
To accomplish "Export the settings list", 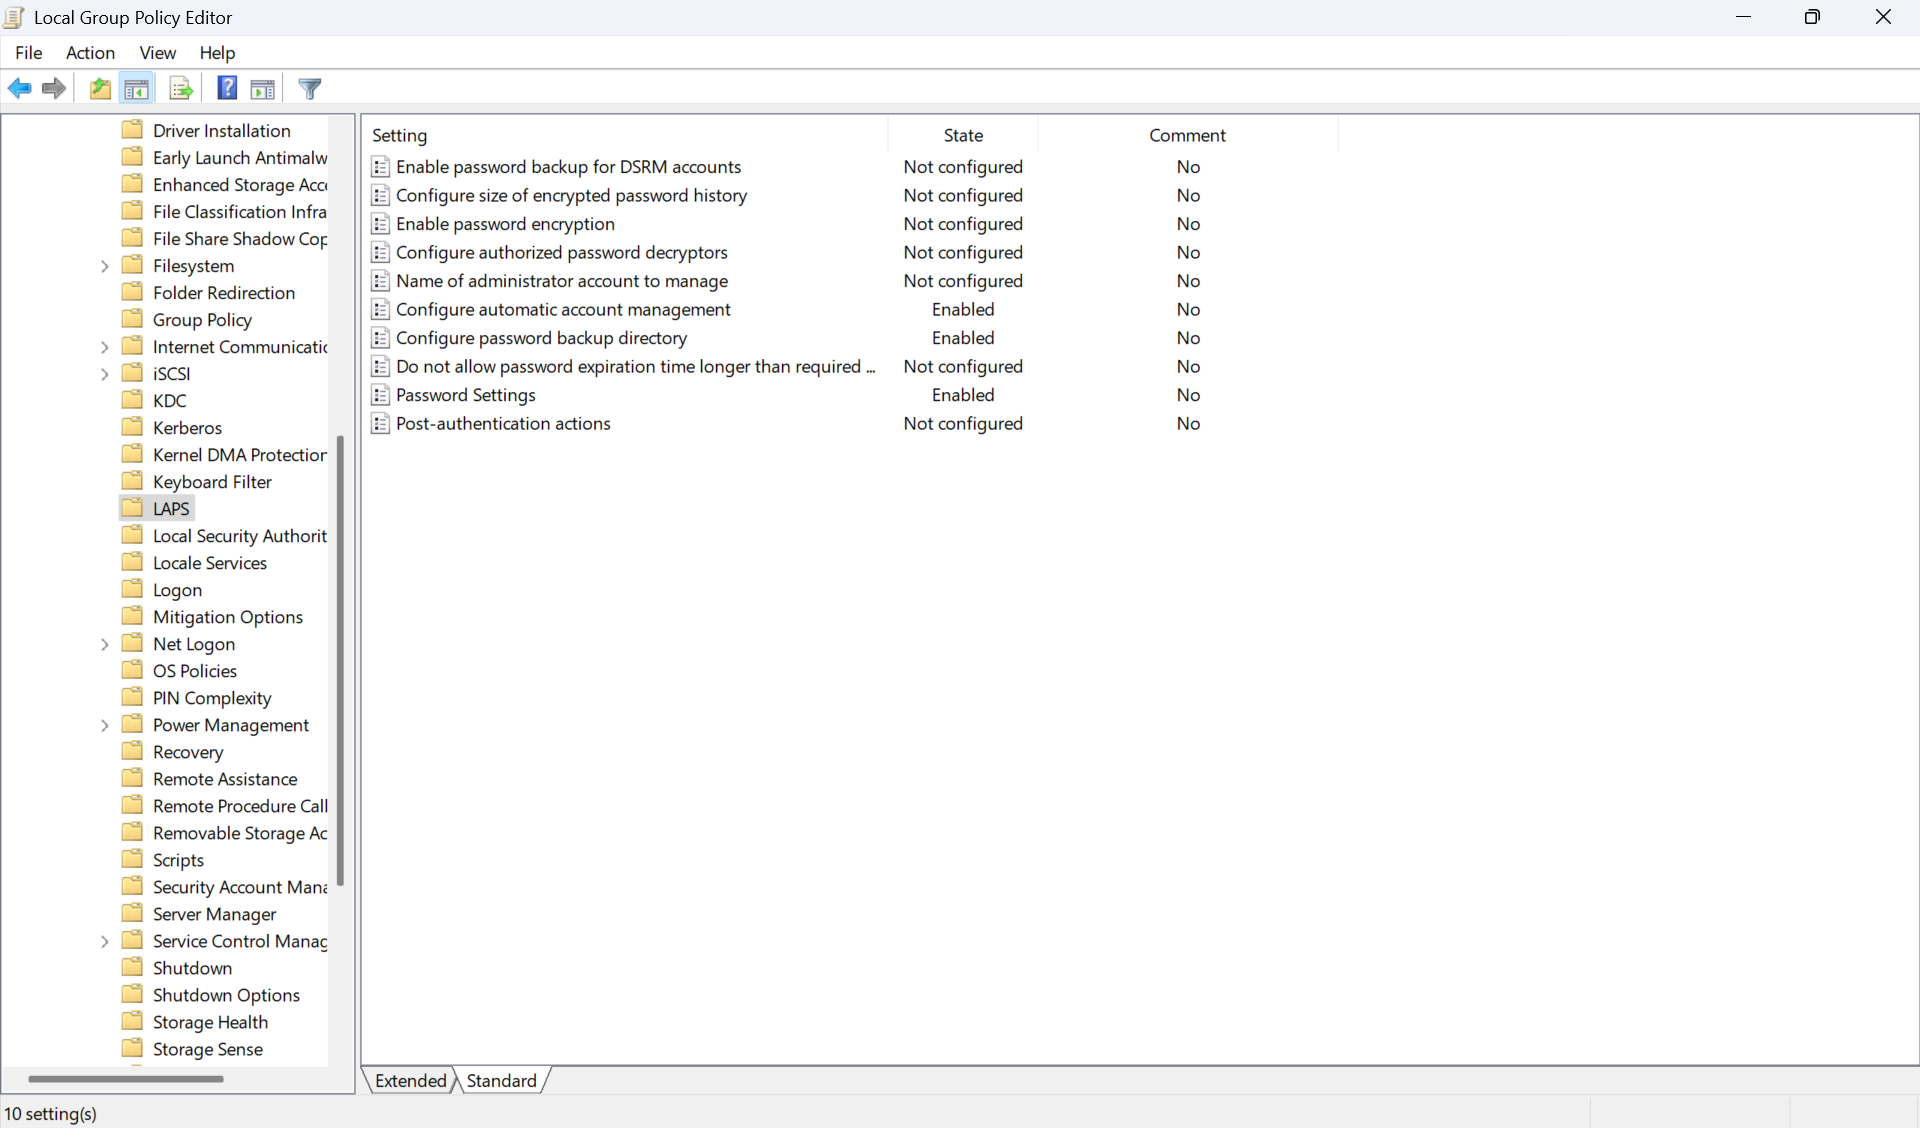I will (x=179, y=88).
